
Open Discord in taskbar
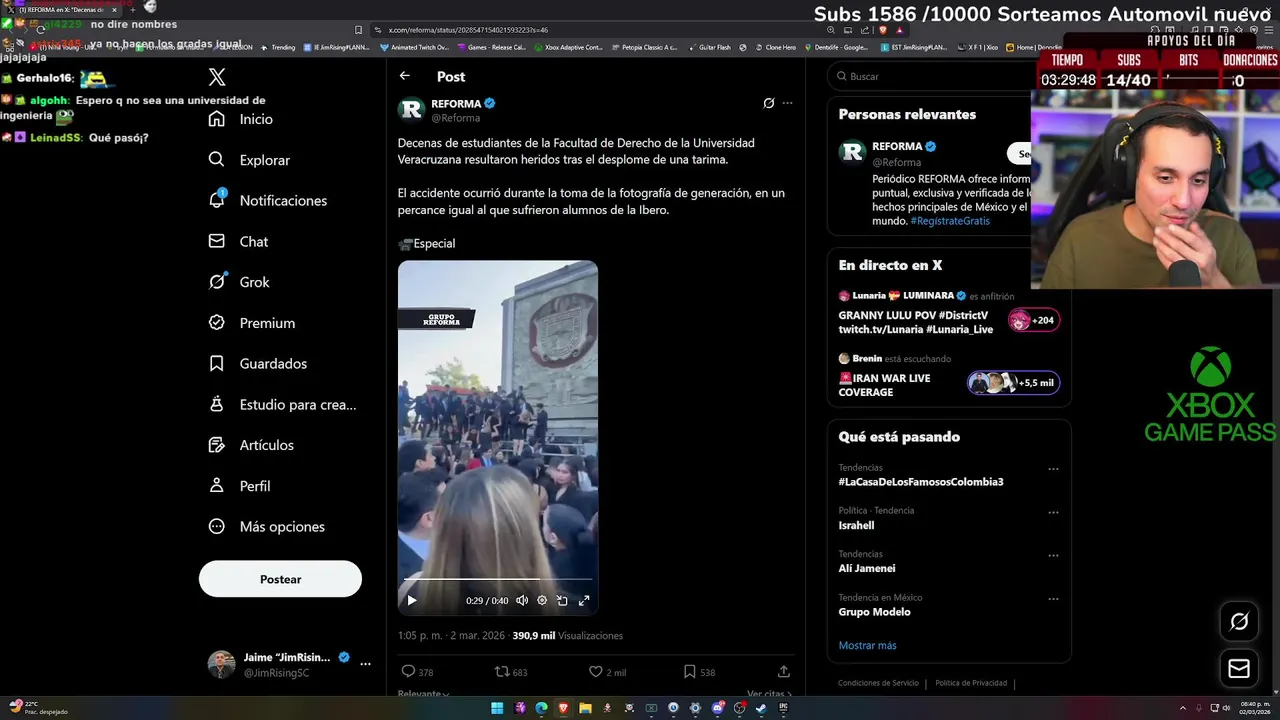click(717, 708)
